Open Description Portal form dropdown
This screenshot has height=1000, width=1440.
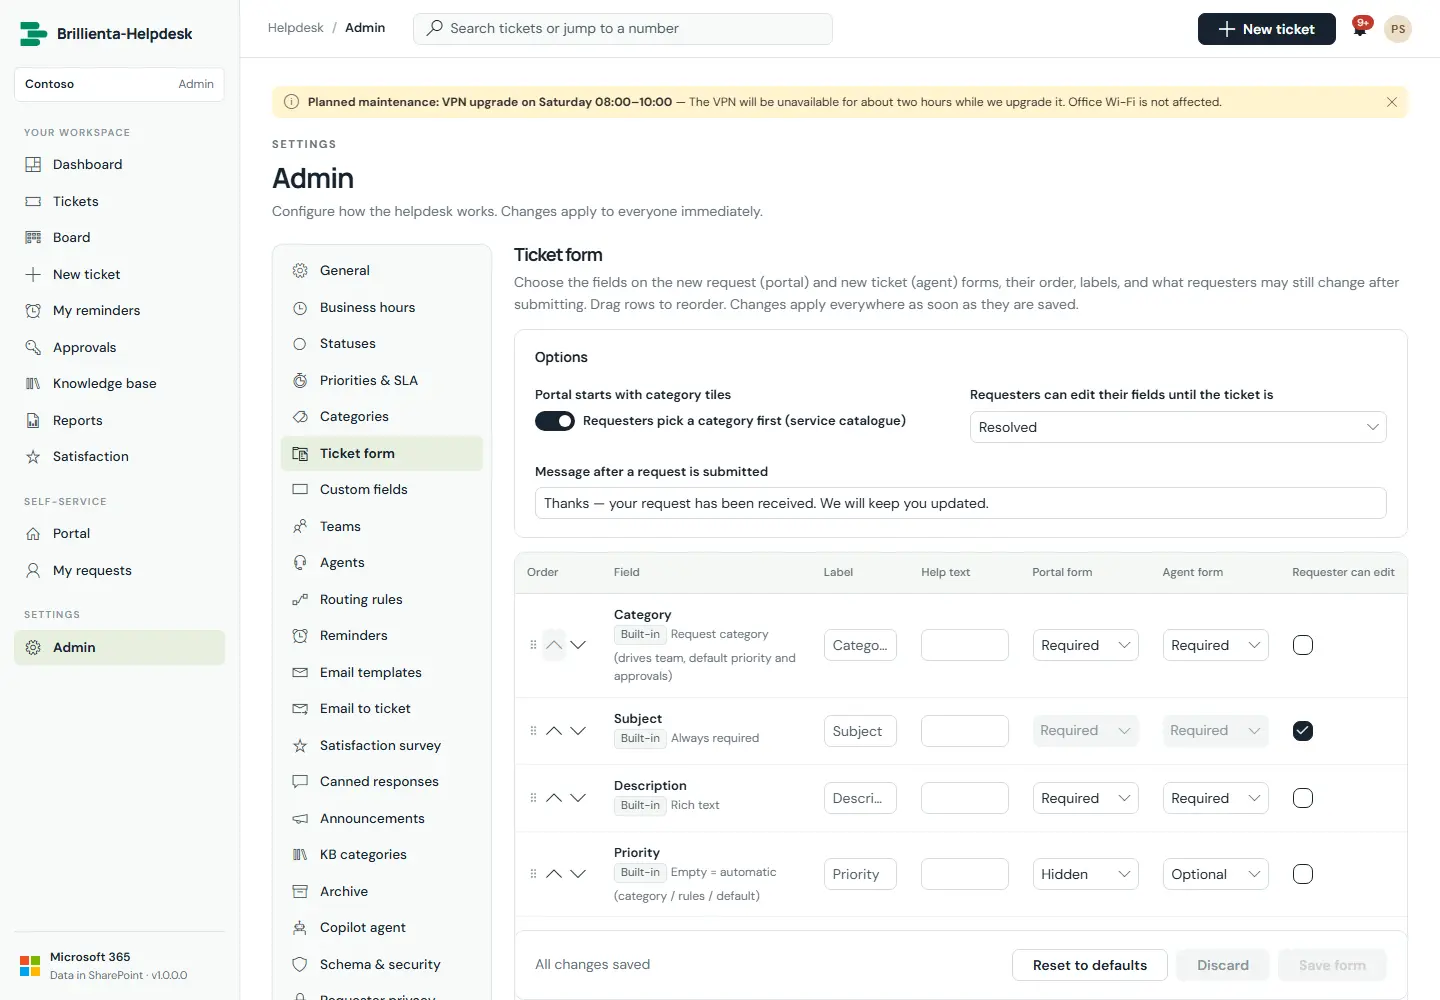(1085, 798)
